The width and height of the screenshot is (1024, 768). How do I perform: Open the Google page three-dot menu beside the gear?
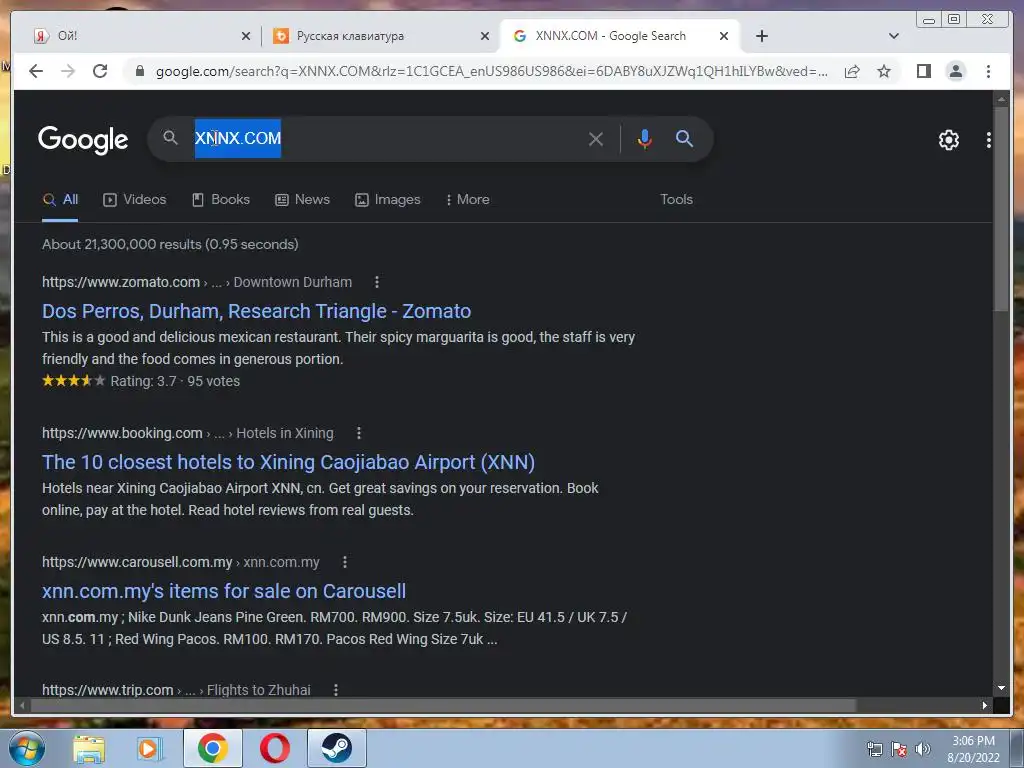point(989,140)
